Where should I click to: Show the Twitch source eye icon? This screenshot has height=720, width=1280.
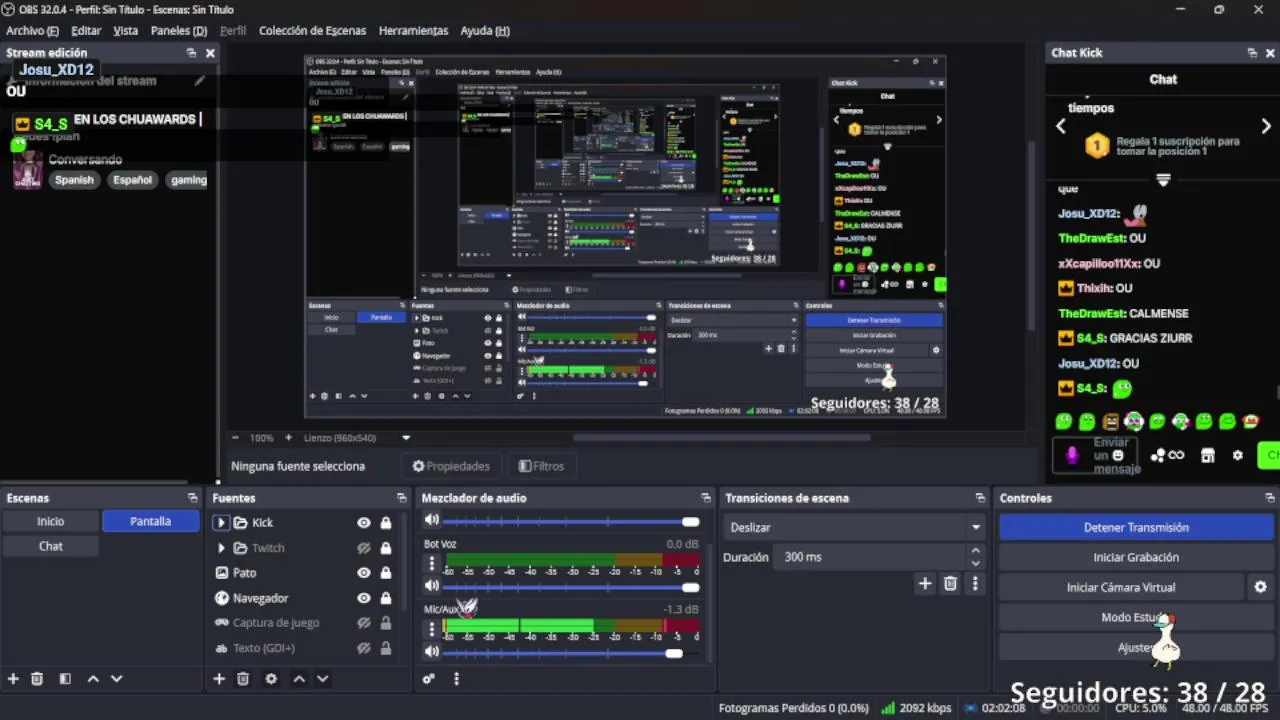[364, 548]
